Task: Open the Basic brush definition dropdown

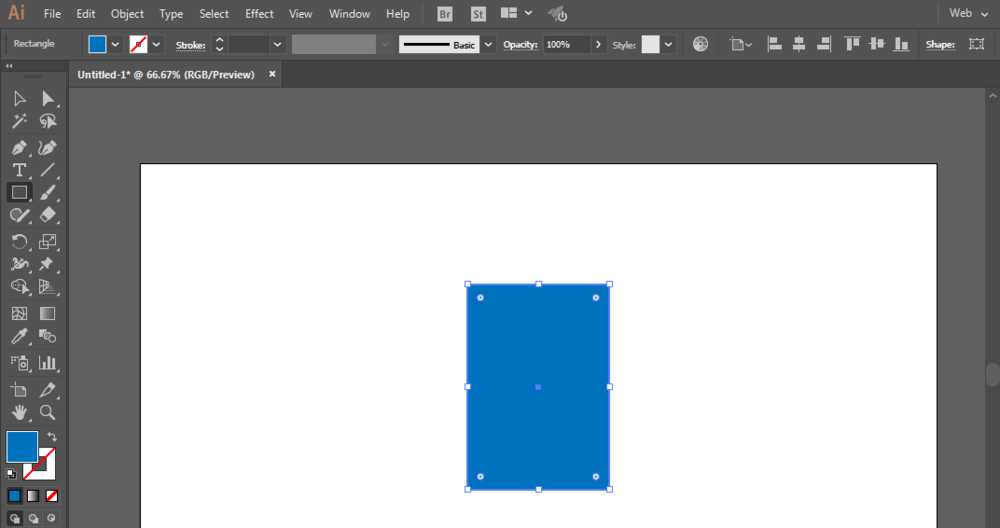Action: 488,45
